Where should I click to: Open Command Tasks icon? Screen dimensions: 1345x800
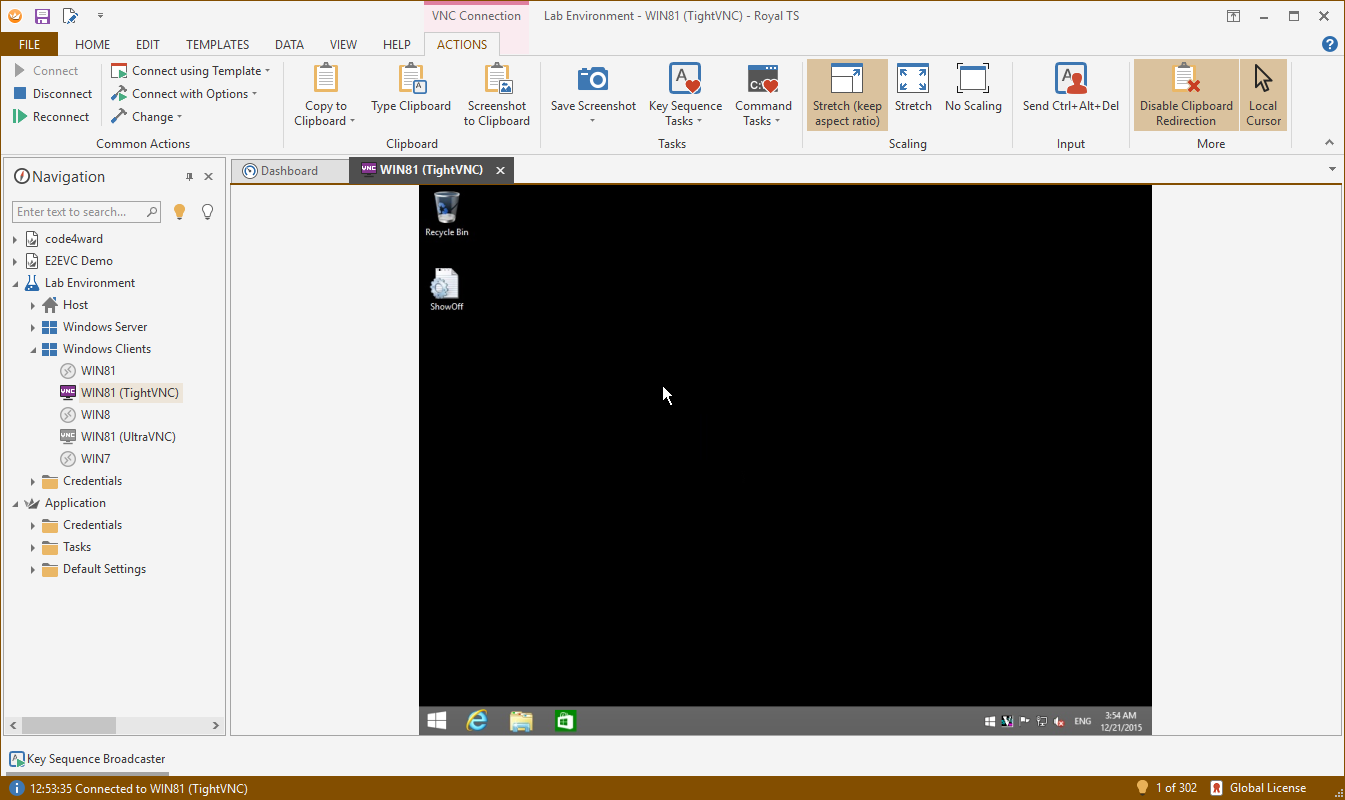pyautogui.click(x=763, y=79)
